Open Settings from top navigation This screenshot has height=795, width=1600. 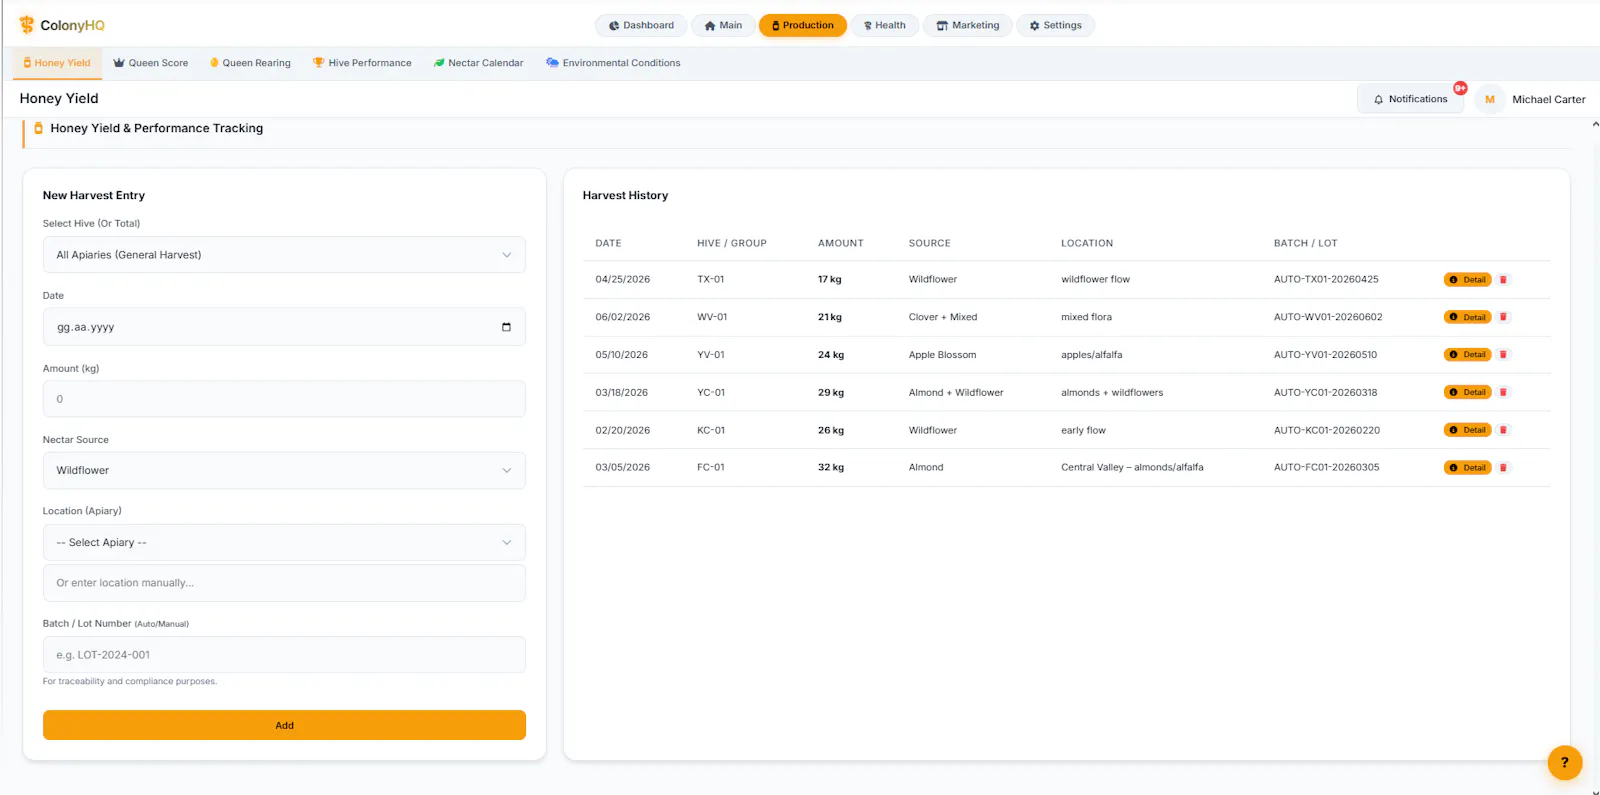(x=1056, y=25)
